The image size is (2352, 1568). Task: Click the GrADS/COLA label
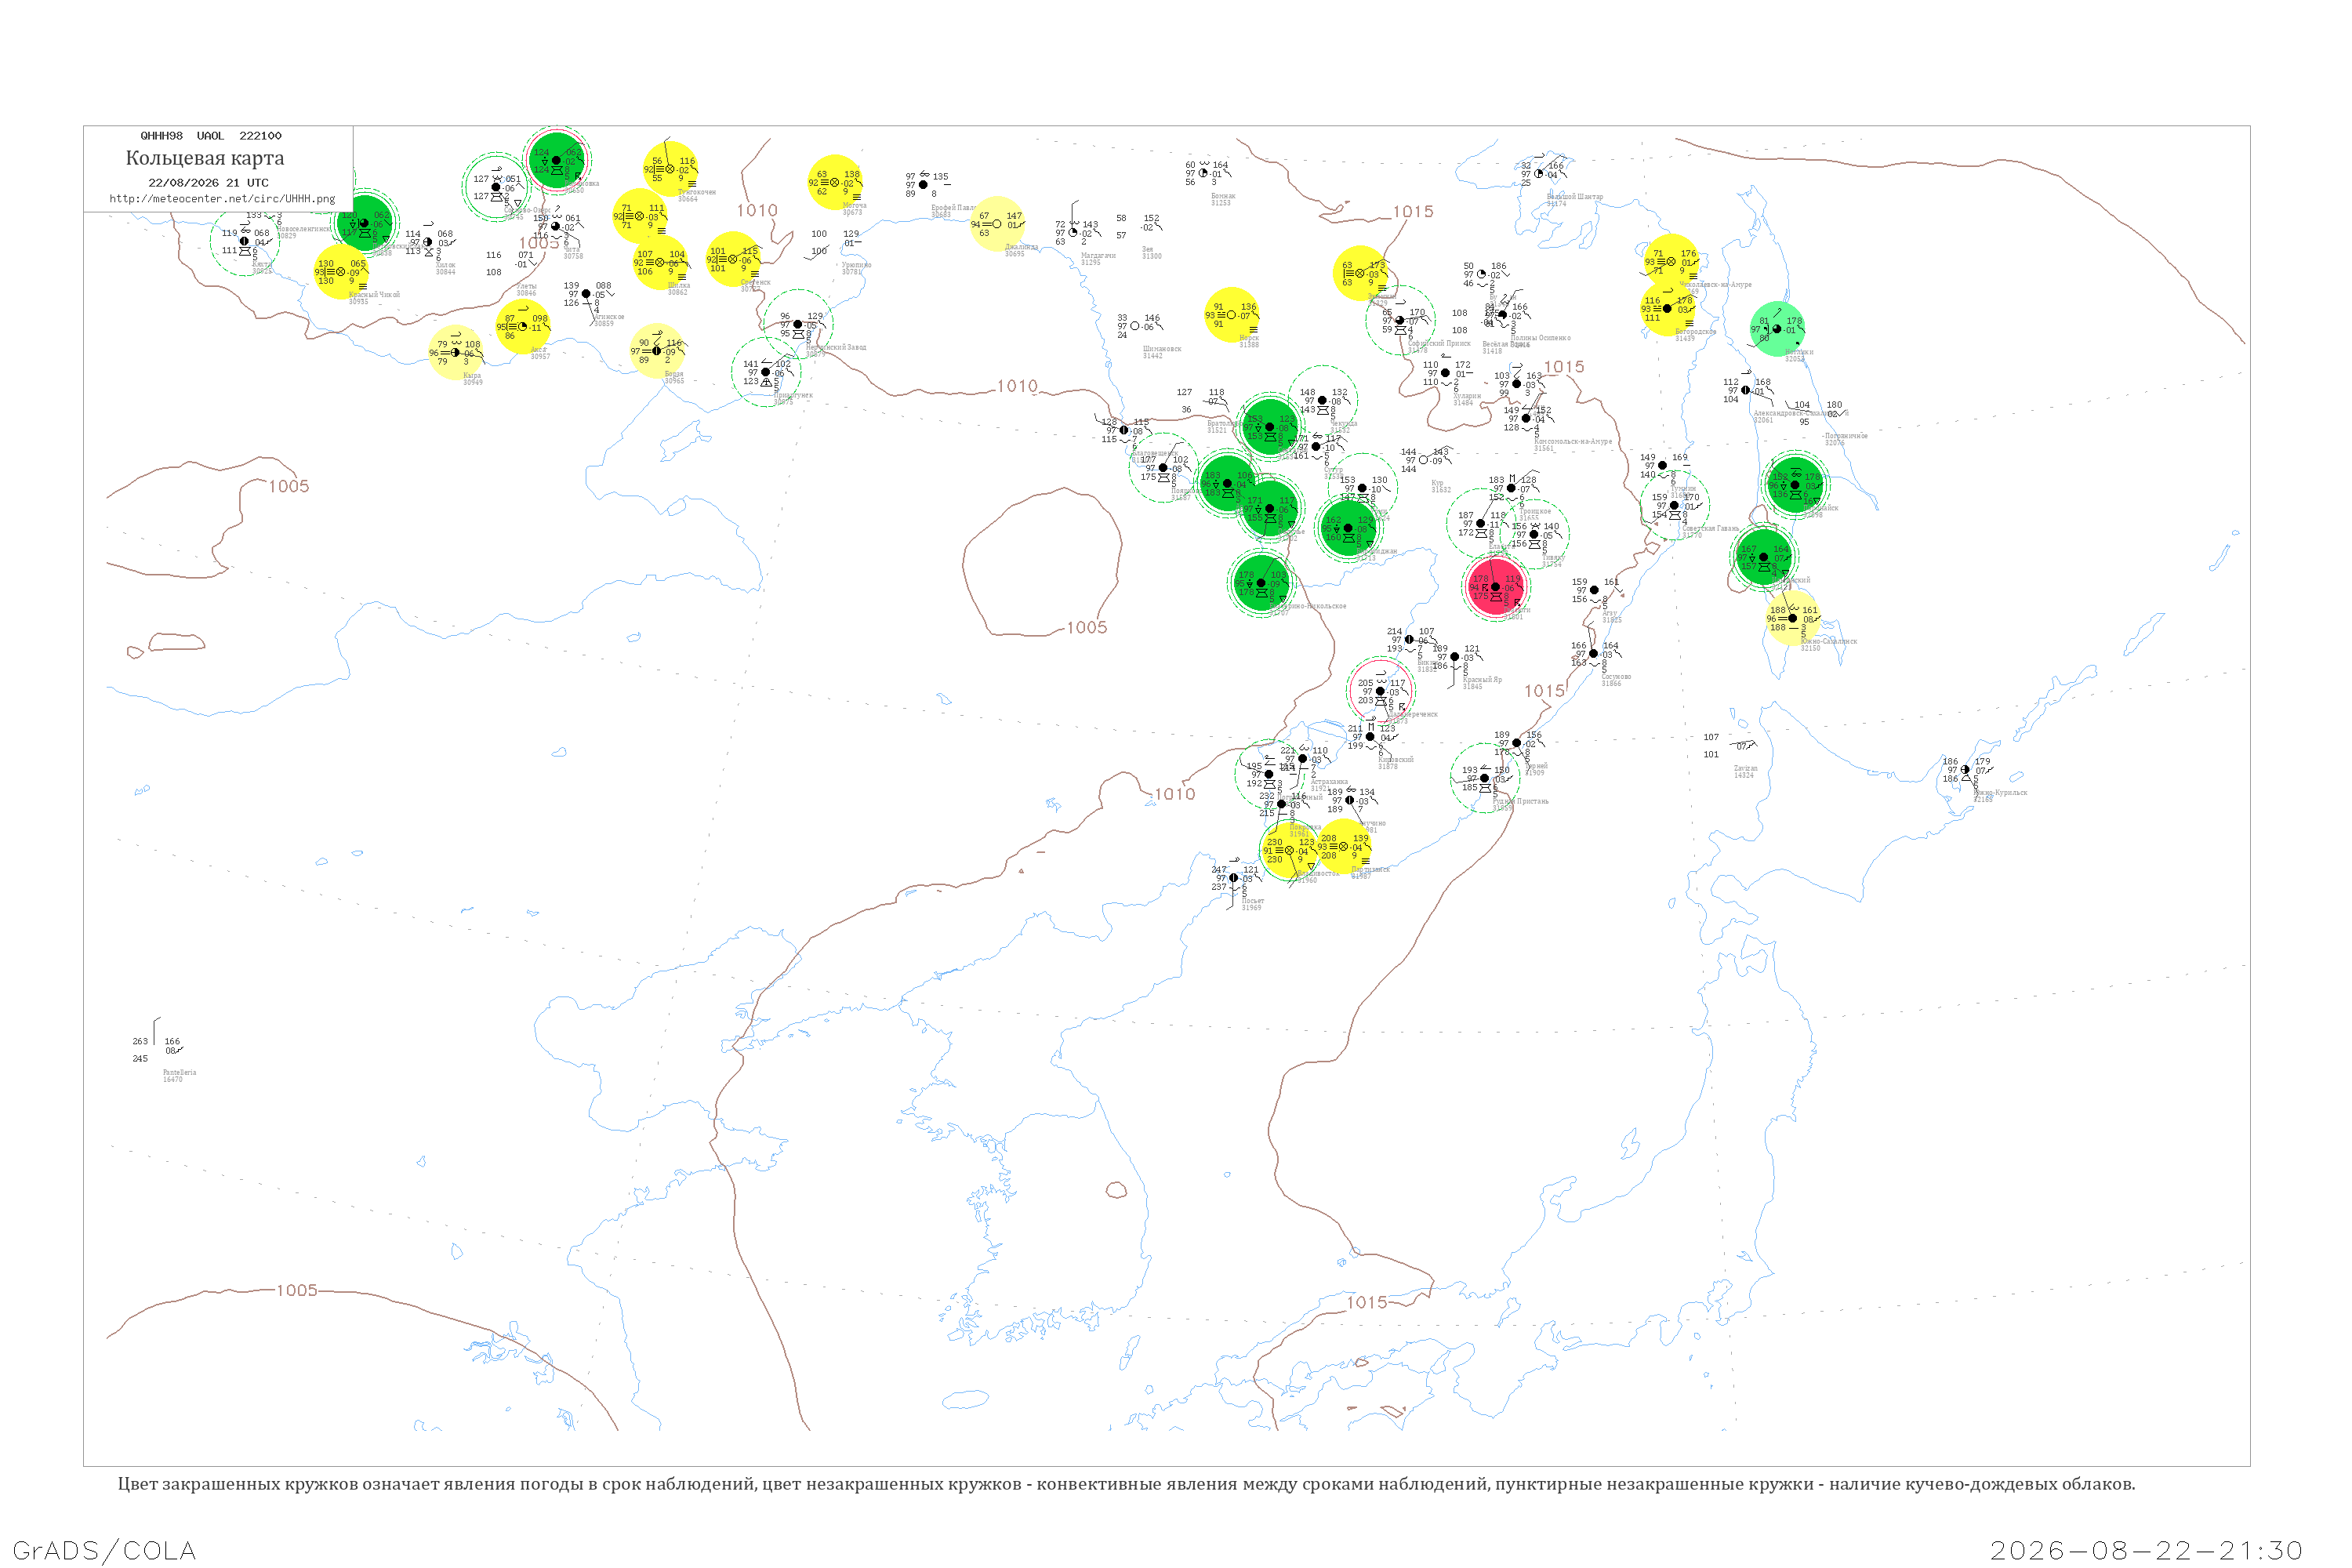(104, 1551)
